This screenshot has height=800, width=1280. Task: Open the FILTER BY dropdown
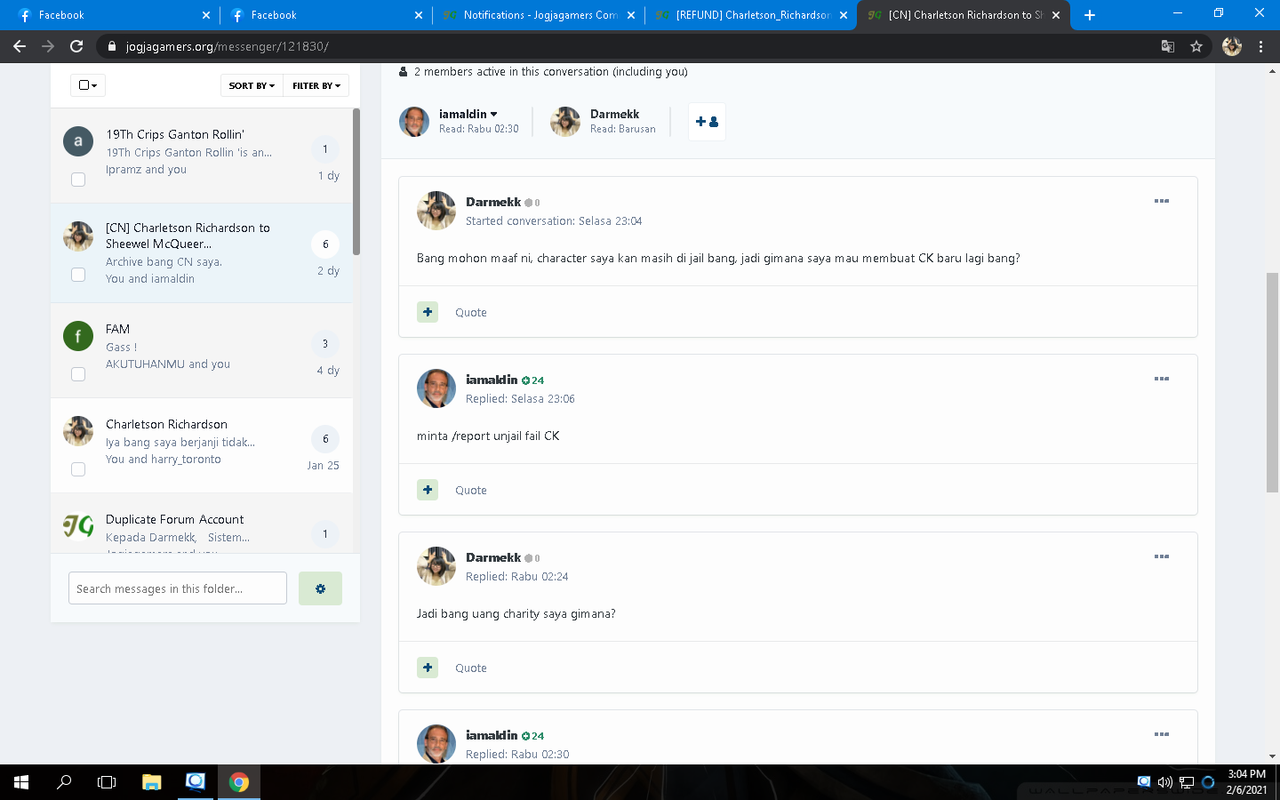[x=316, y=86]
